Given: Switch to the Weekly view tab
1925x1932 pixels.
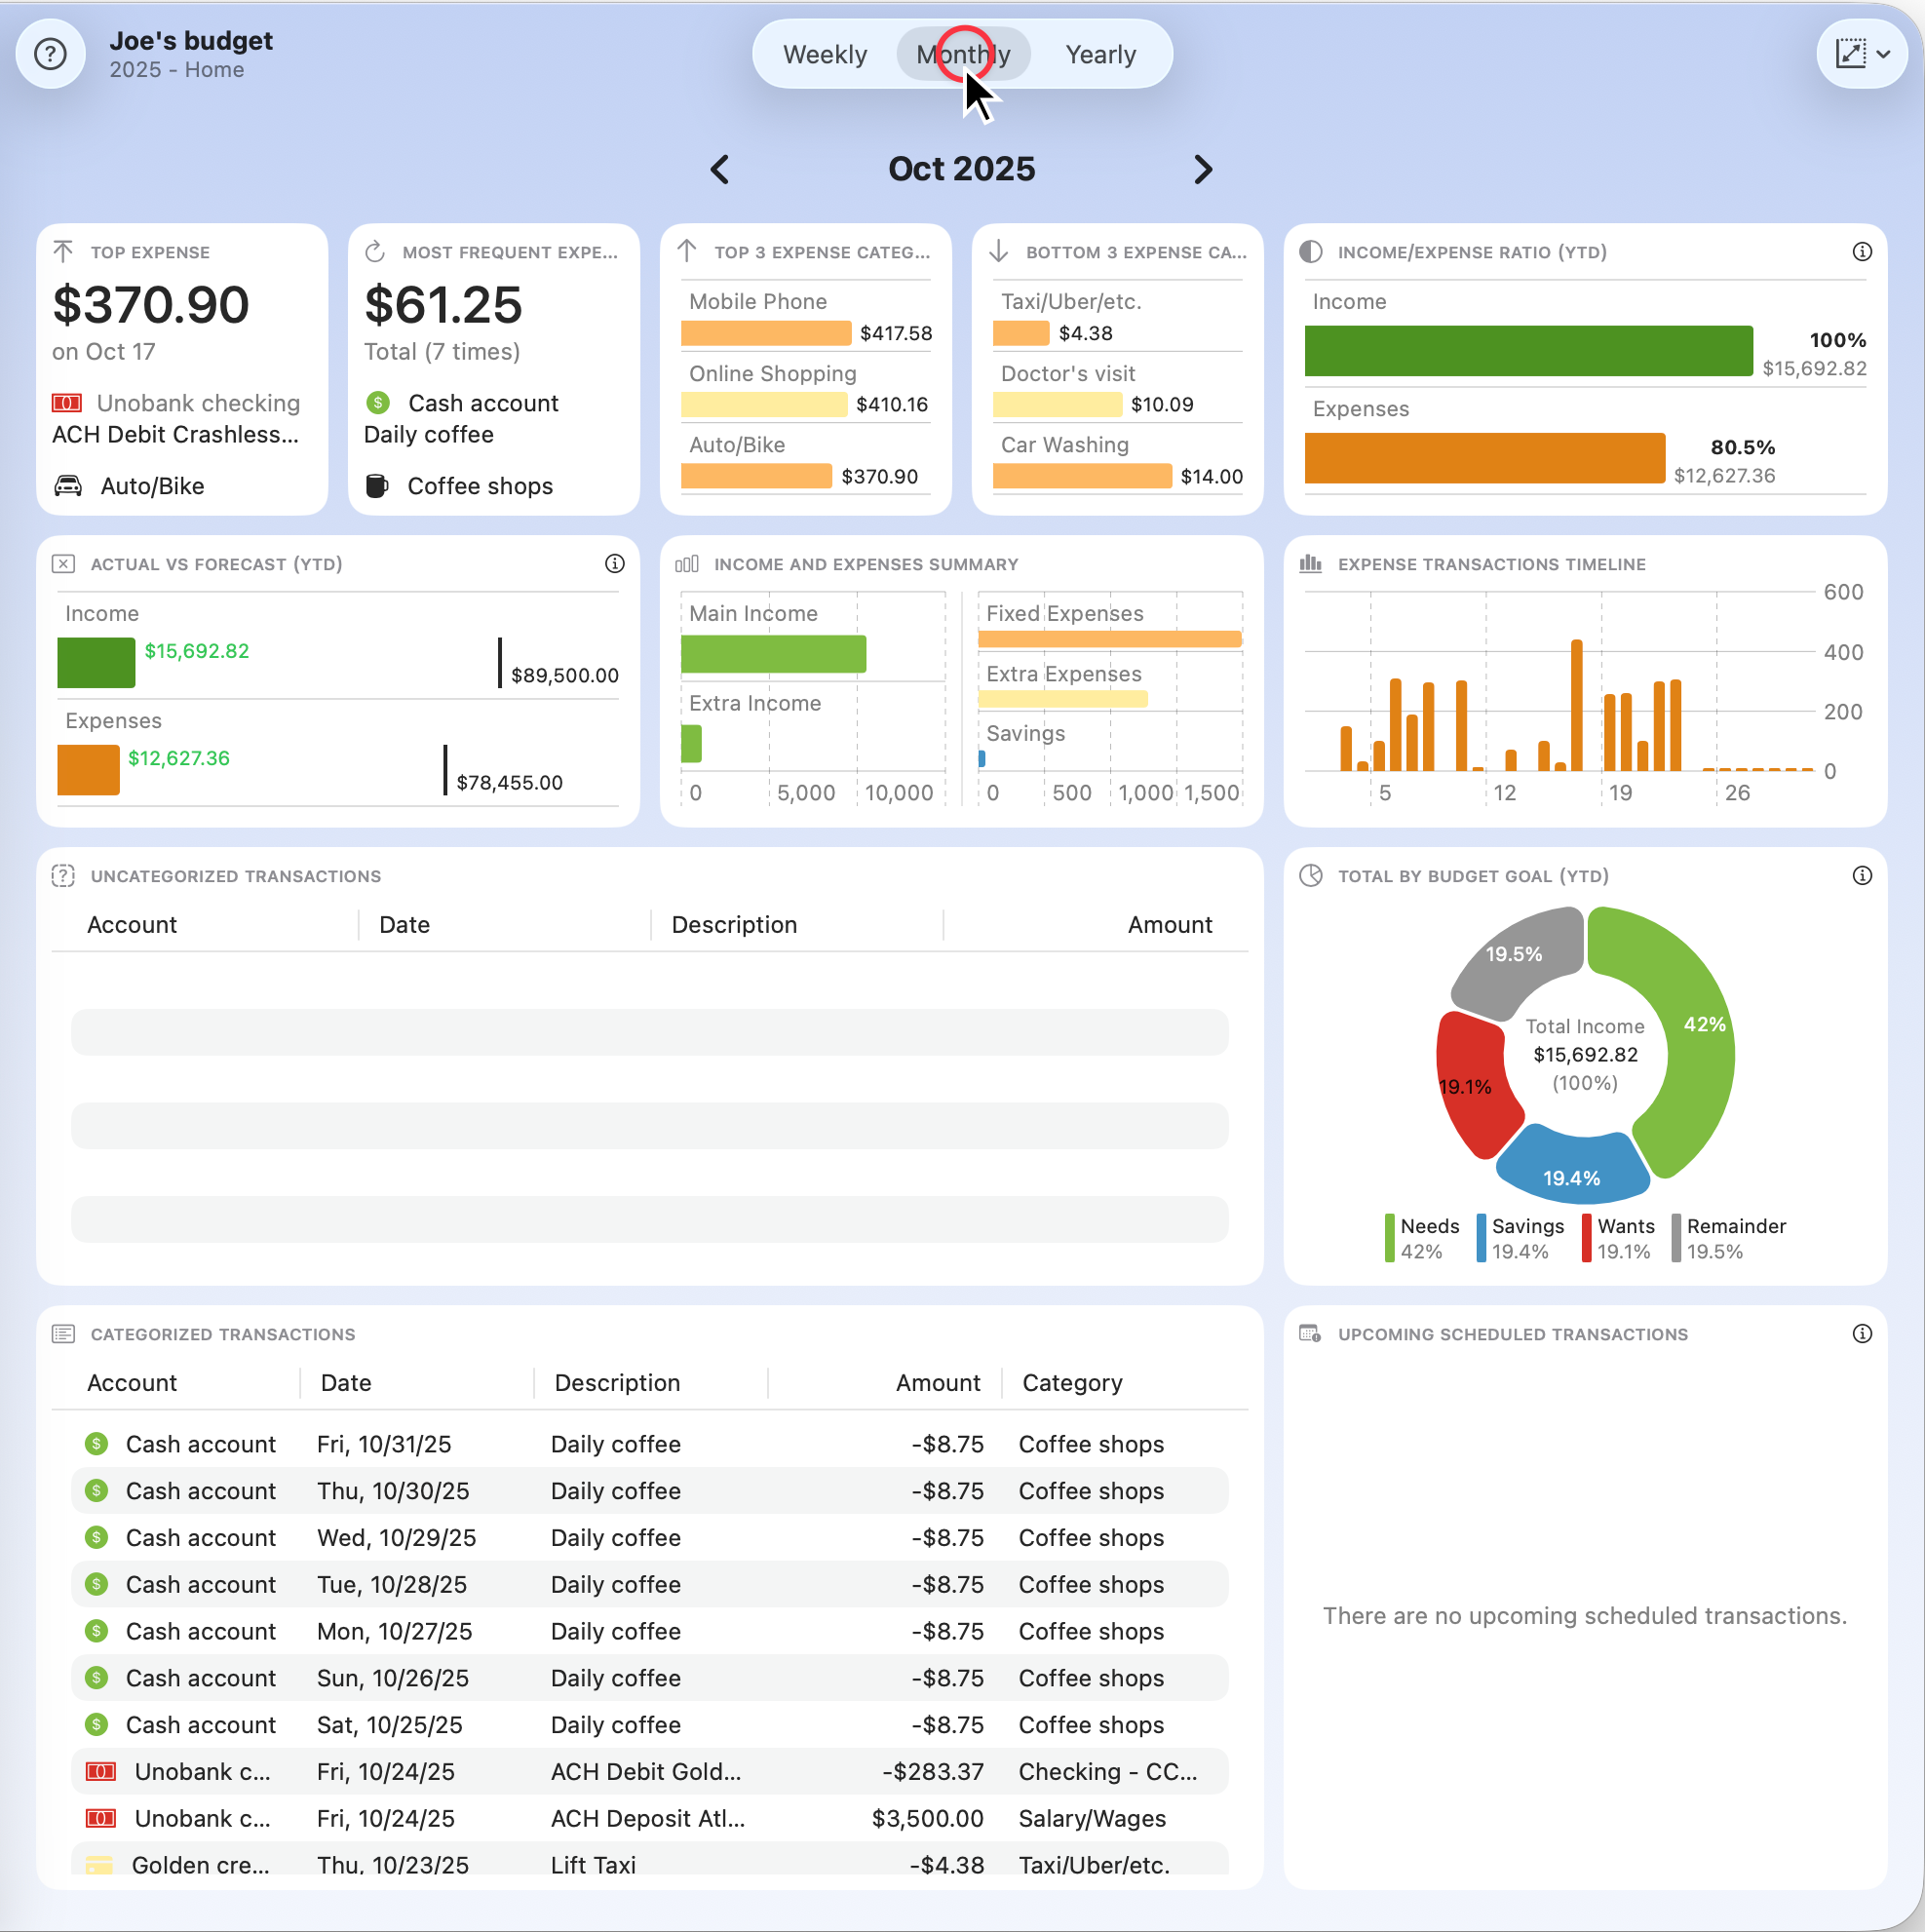Looking at the screenshot, I should [825, 54].
